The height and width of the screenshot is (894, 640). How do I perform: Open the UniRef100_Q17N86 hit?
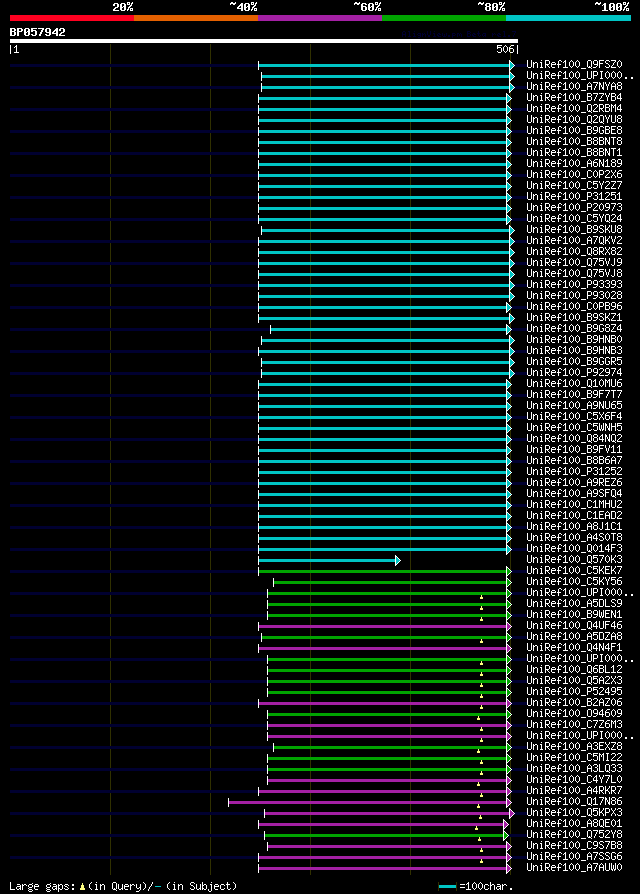[574, 802]
